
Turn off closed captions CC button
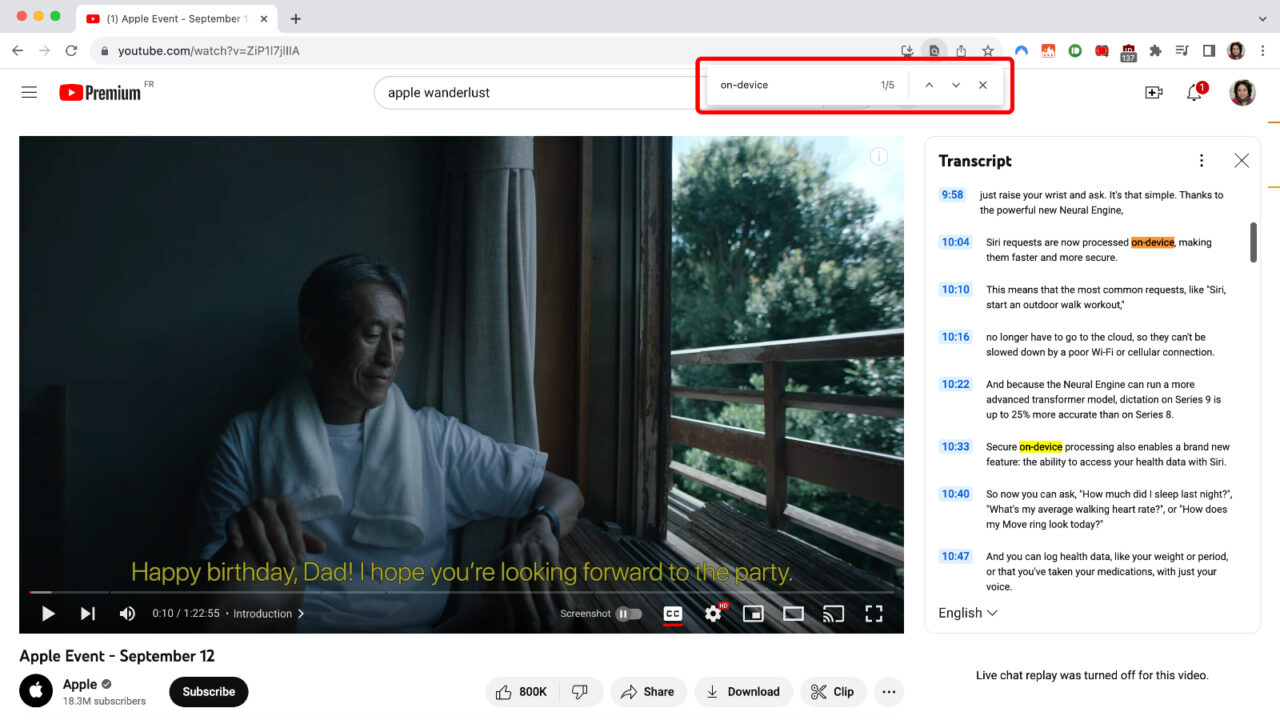[x=673, y=614]
